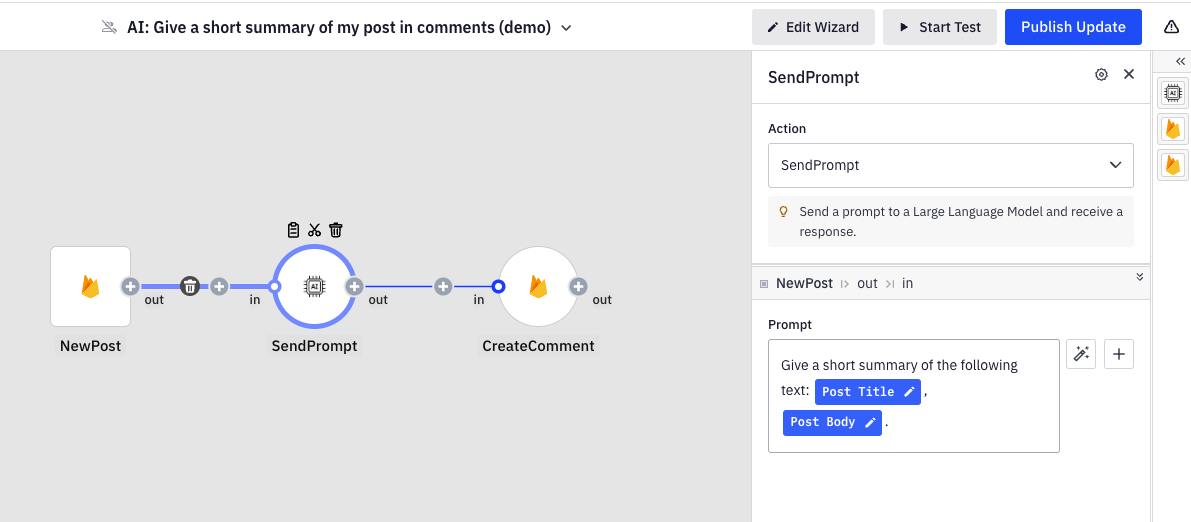Viewport: 1191px width, 522px height.
Task: Open the Action dropdown showing SendPrompt
Action: click(950, 165)
